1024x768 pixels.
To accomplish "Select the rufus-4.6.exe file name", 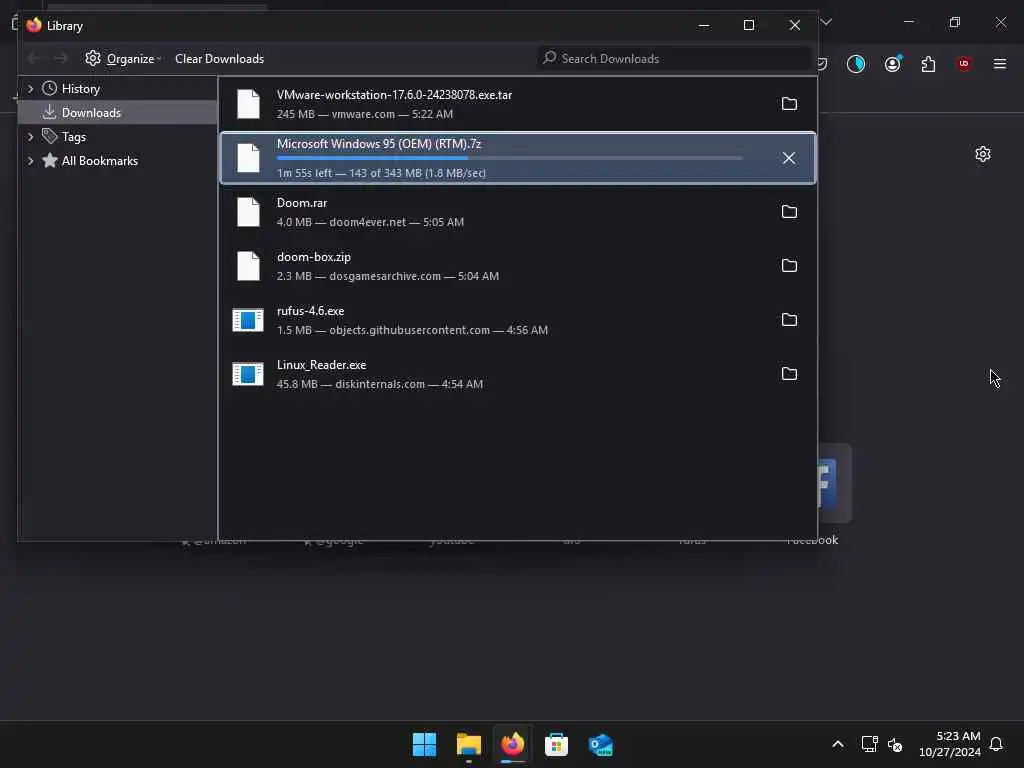I will click(310, 311).
